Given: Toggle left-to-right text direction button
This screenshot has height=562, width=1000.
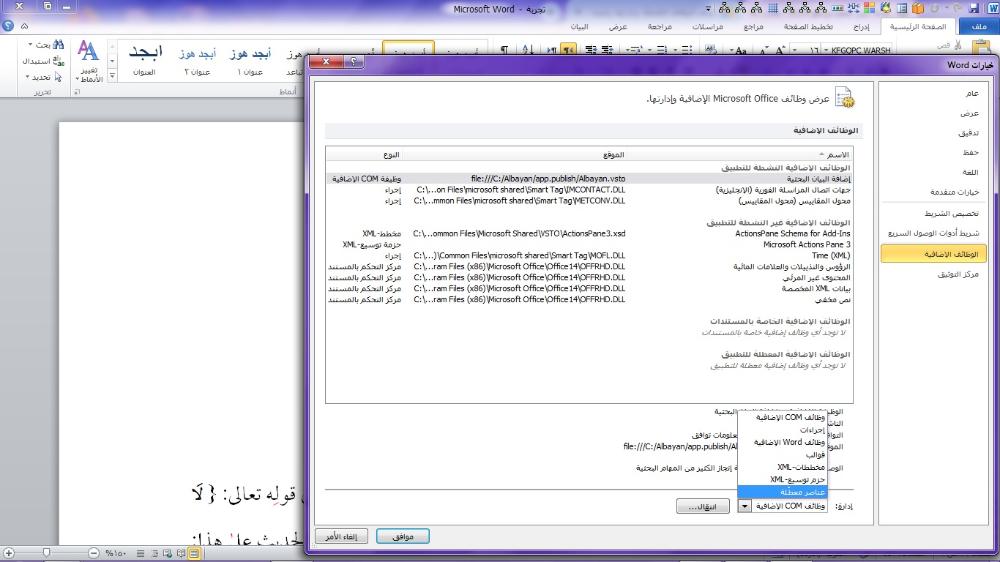Looking at the screenshot, I should [552, 50].
